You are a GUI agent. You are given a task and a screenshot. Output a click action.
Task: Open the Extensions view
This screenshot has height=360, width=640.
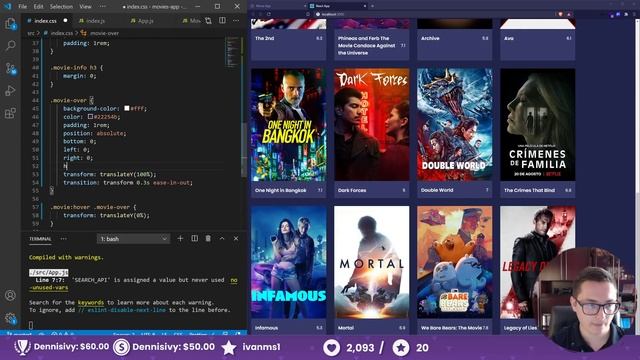tap(11, 113)
